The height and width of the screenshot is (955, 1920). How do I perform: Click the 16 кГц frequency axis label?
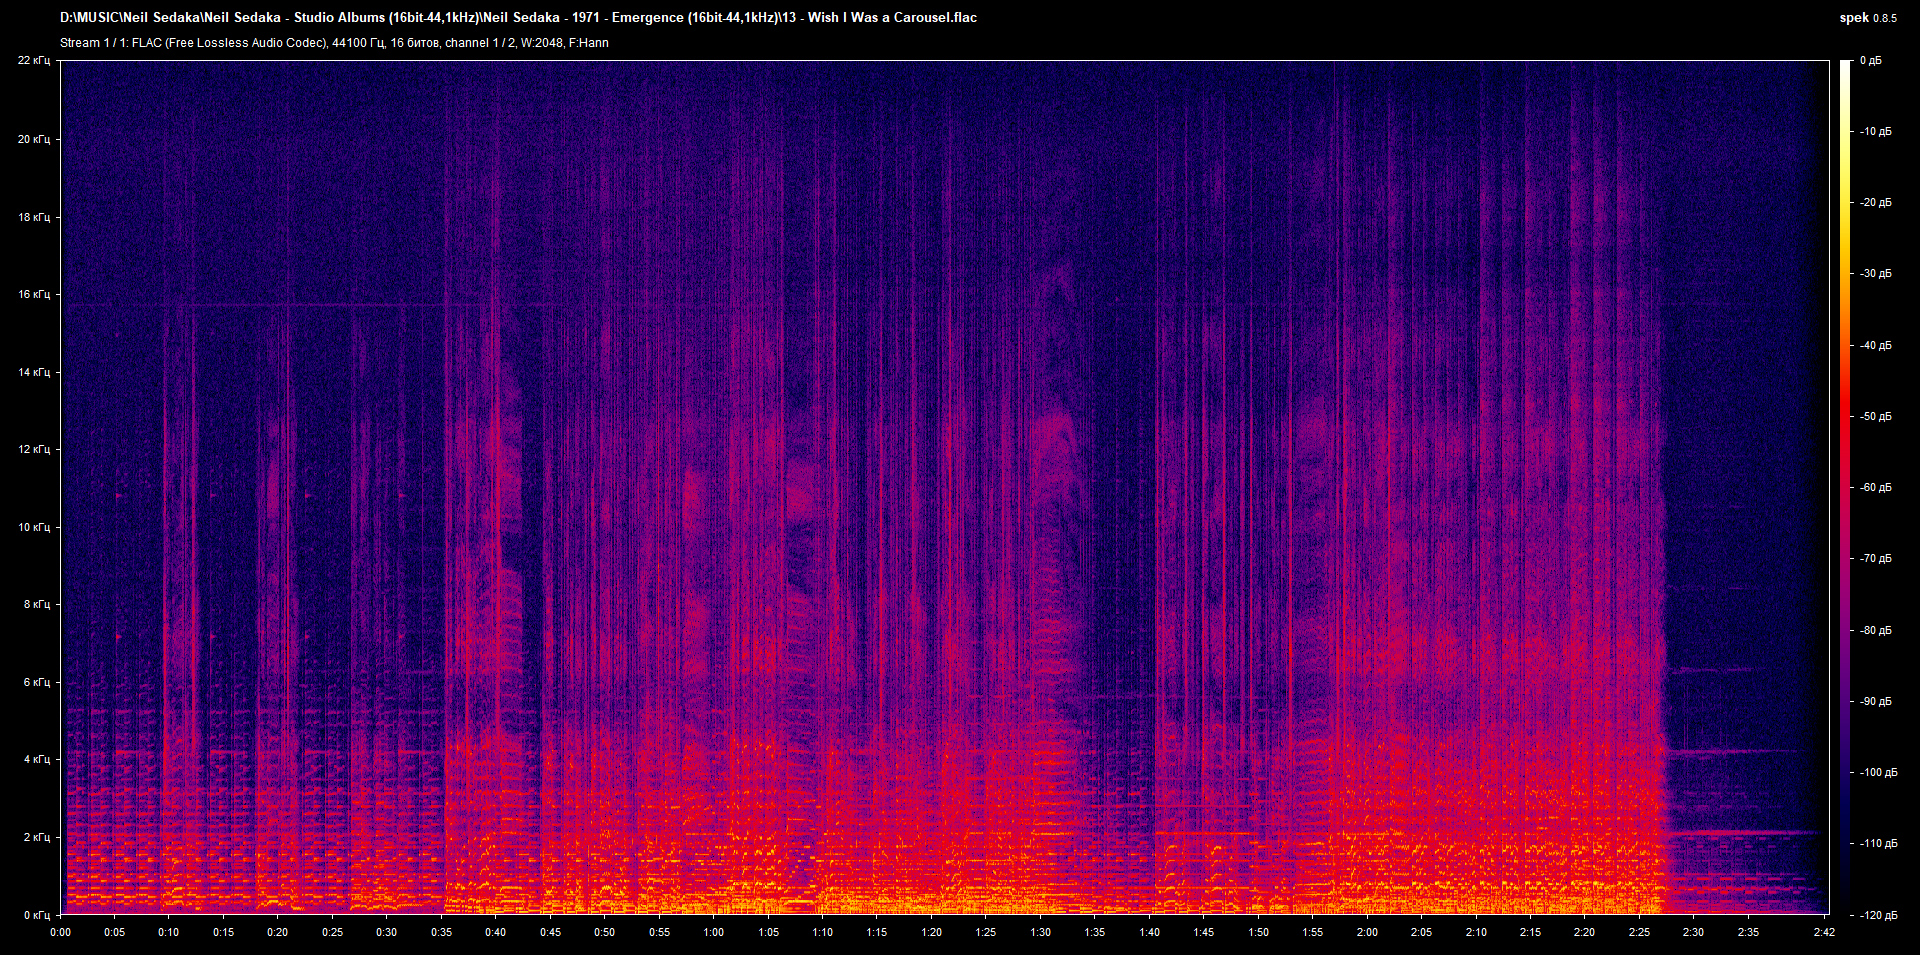(33, 294)
